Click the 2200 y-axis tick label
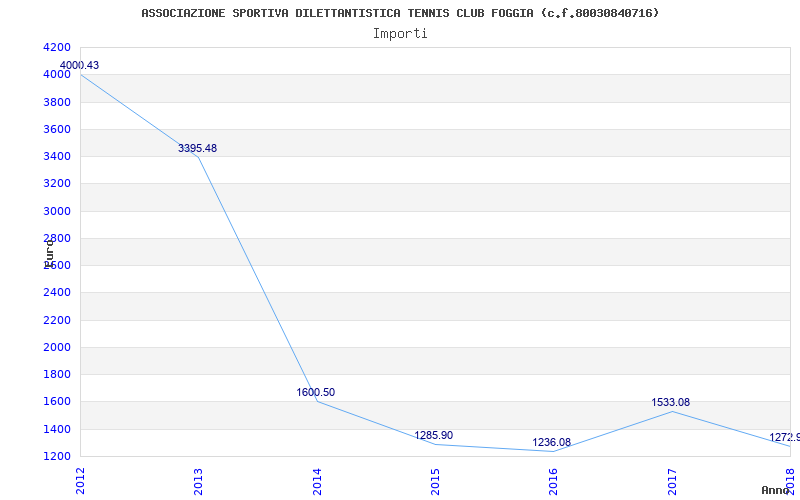This screenshot has width=800, height=500. (x=57, y=320)
